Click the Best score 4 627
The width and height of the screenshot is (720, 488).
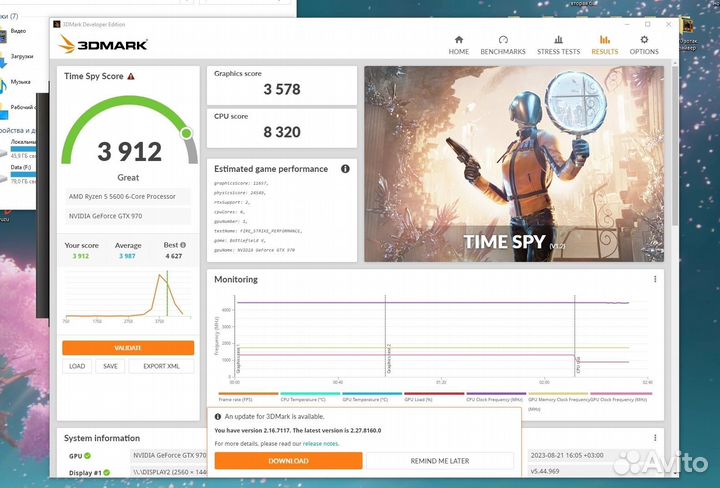tap(174, 256)
